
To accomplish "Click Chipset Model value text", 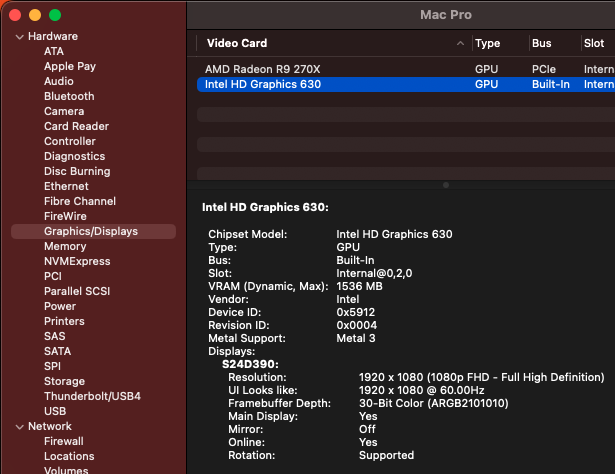I will pos(394,234).
